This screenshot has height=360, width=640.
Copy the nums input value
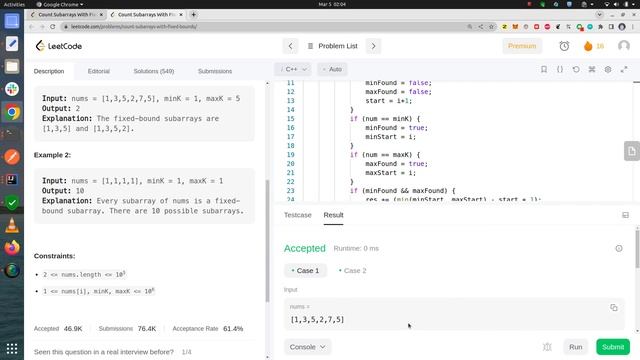pyautogui.click(x=613, y=307)
